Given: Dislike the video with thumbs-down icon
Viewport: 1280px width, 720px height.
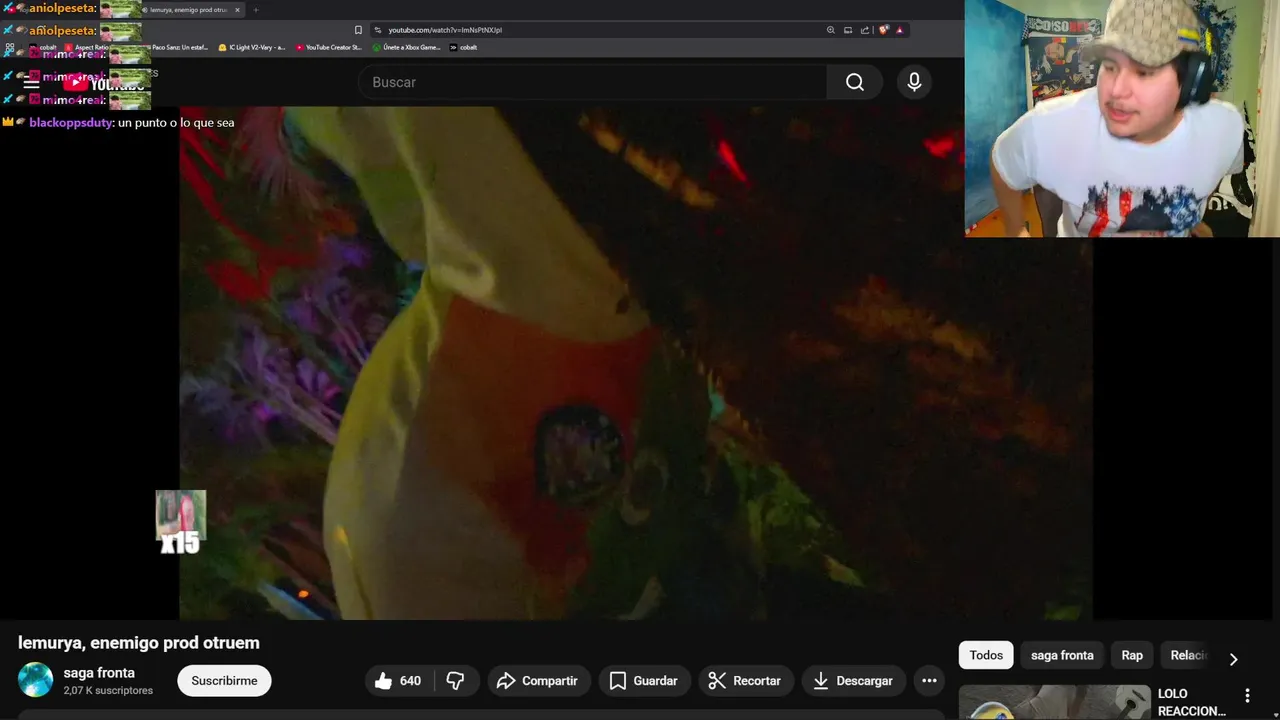Looking at the screenshot, I should tap(455, 681).
